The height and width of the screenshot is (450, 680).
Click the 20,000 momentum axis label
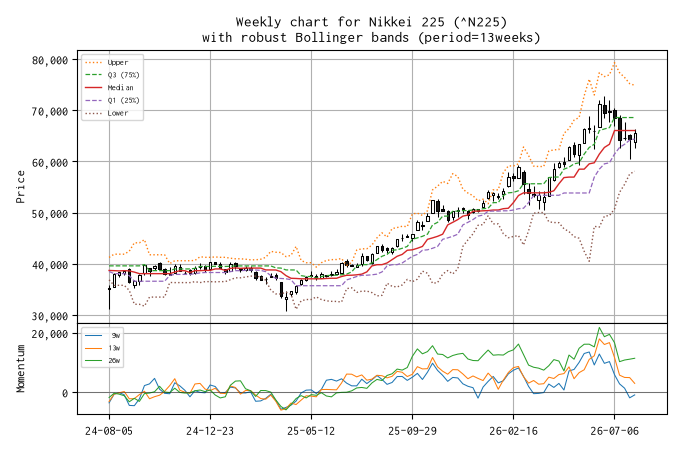50,334
